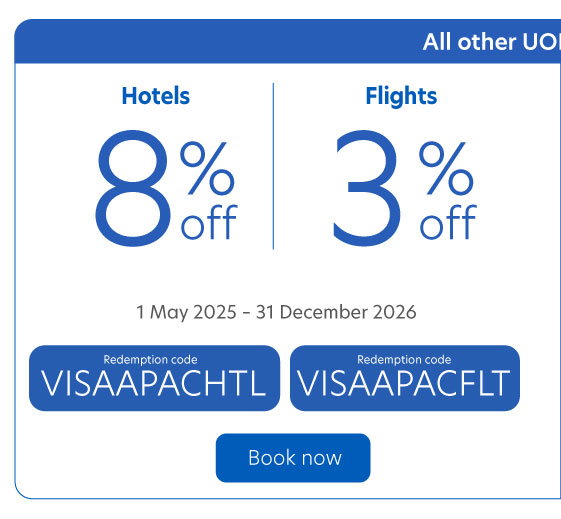The width and height of the screenshot is (561, 519).
Task: Click the percent symbol beside the 8
Action: tap(207, 168)
